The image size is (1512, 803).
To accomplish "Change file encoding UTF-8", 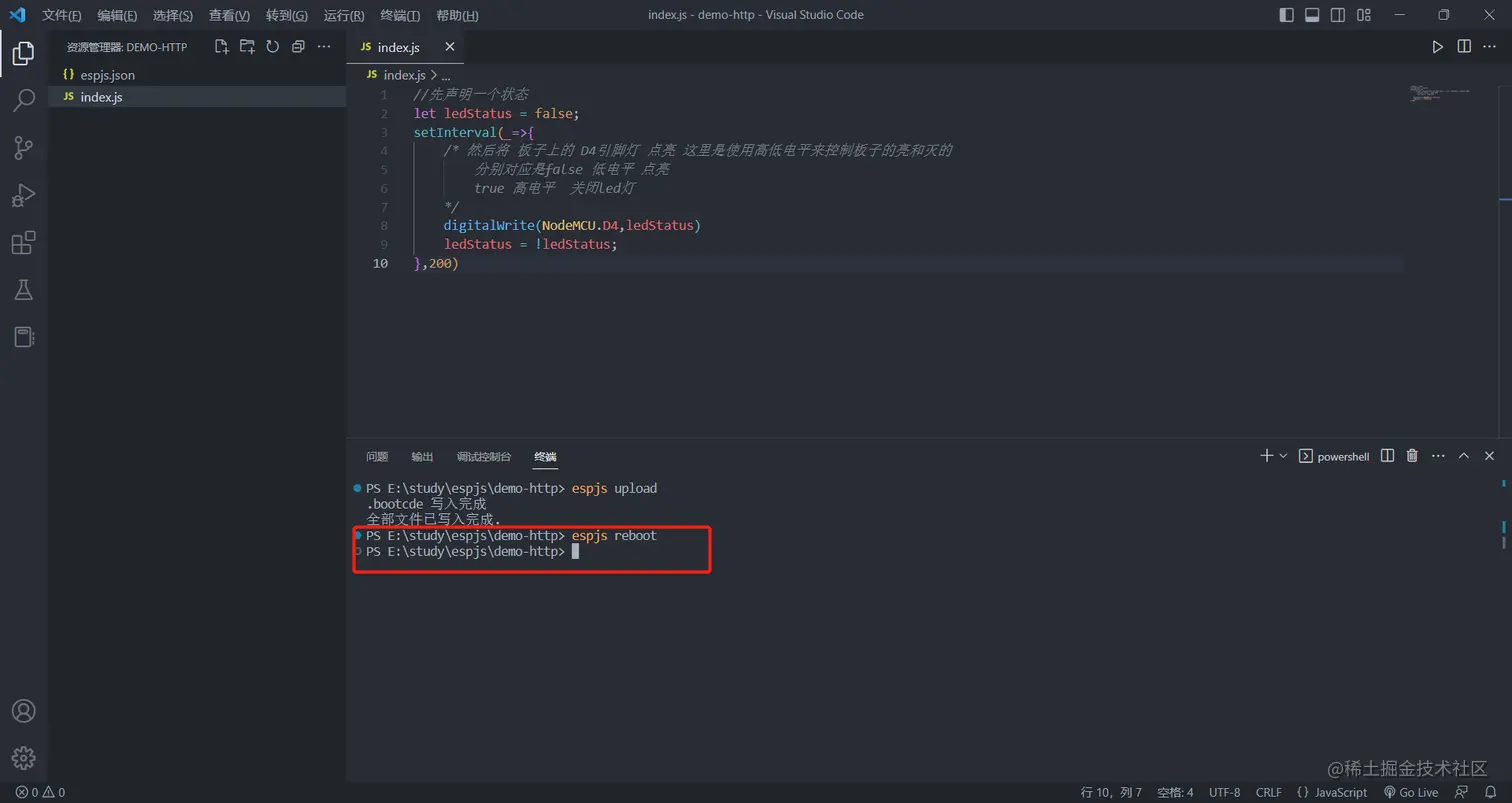I will click(1224, 792).
